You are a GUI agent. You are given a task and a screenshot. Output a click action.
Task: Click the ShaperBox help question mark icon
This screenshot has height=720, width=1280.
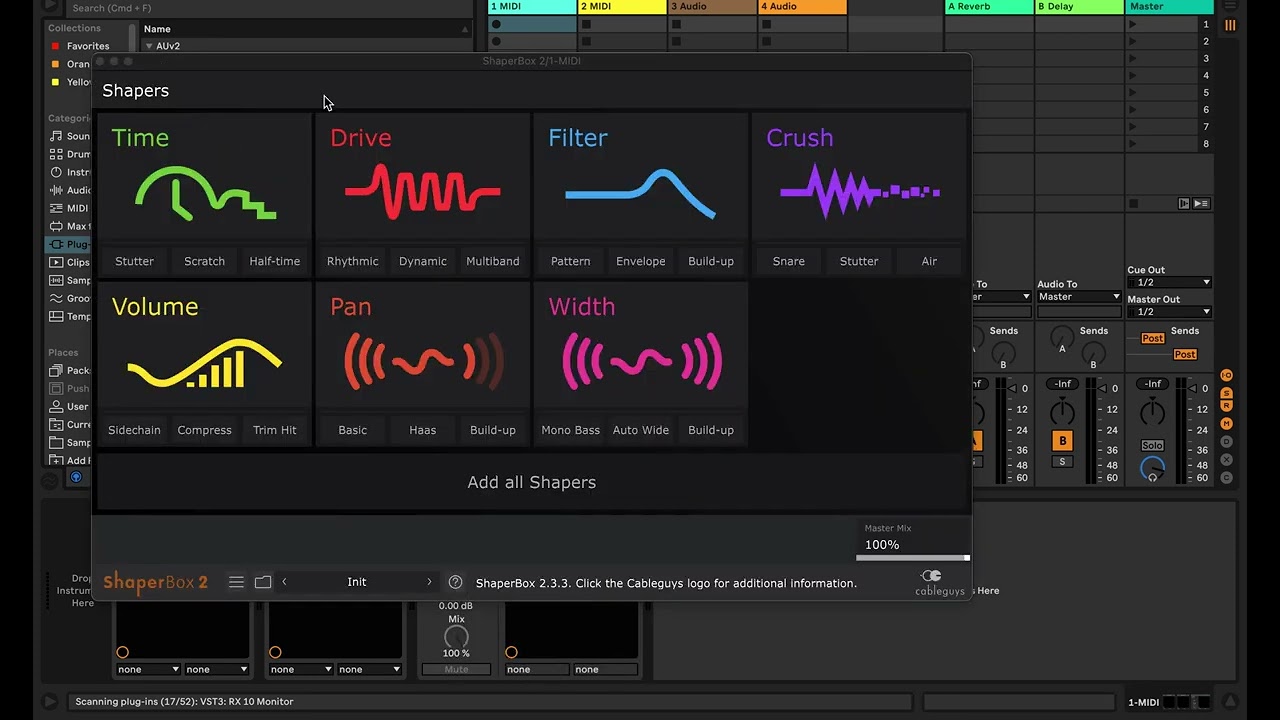tap(455, 582)
